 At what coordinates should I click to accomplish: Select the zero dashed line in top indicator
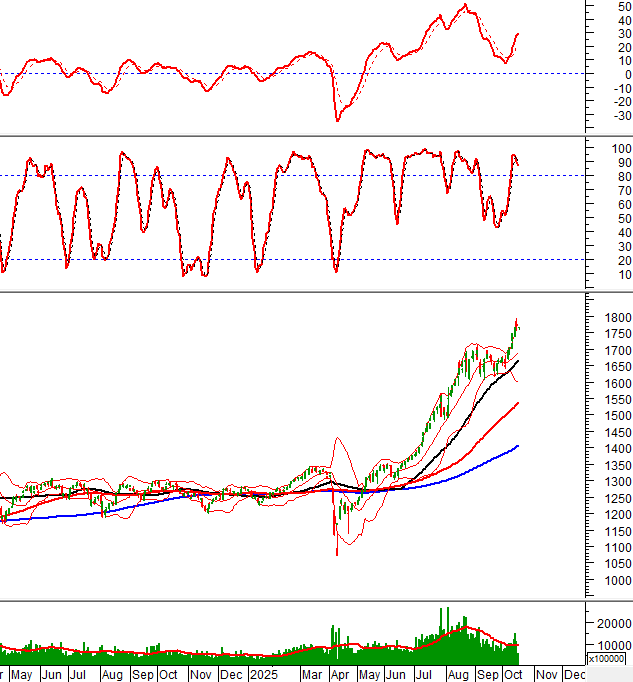coord(200,73)
